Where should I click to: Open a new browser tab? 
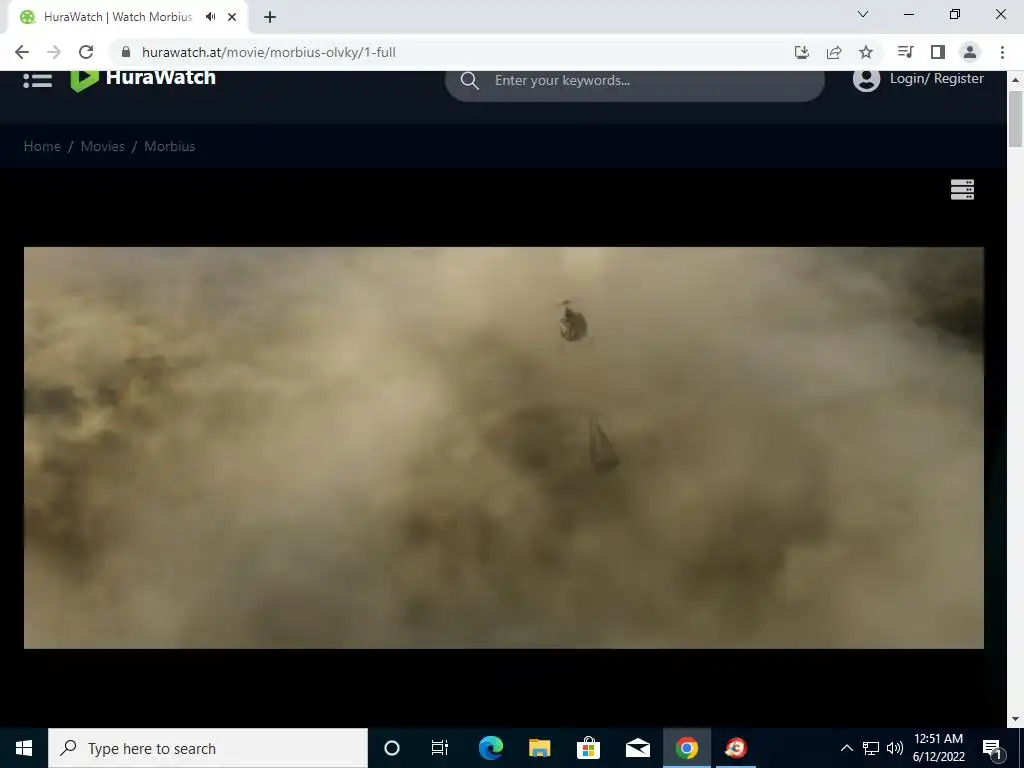pyautogui.click(x=270, y=17)
